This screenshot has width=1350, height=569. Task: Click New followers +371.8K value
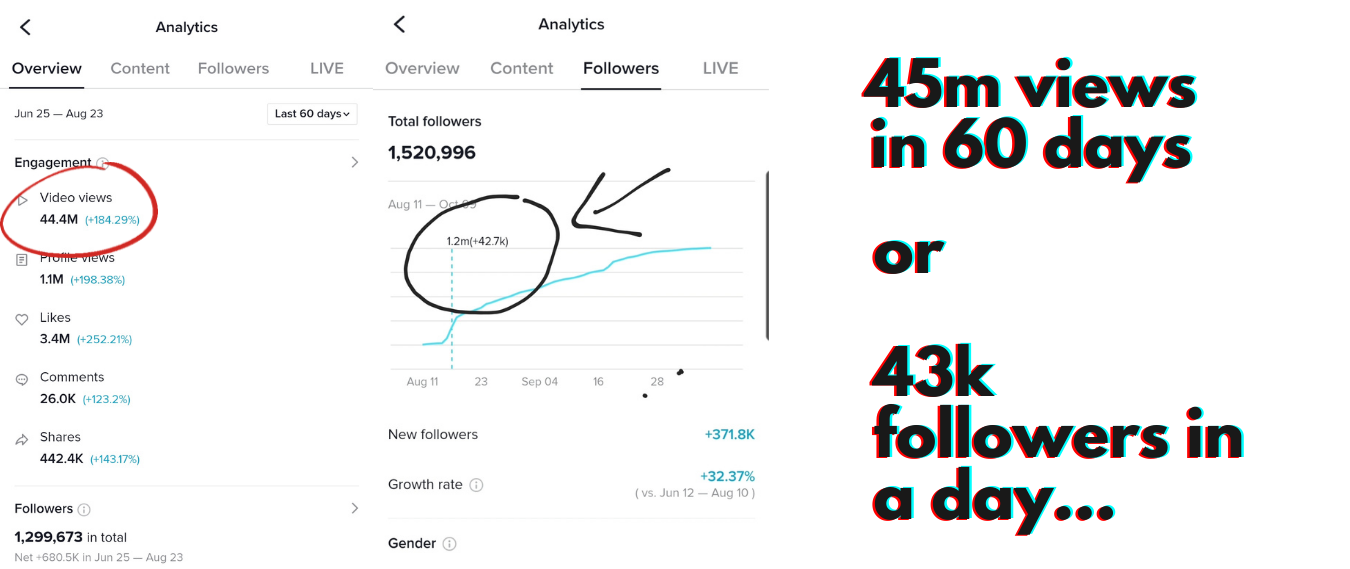(730, 435)
